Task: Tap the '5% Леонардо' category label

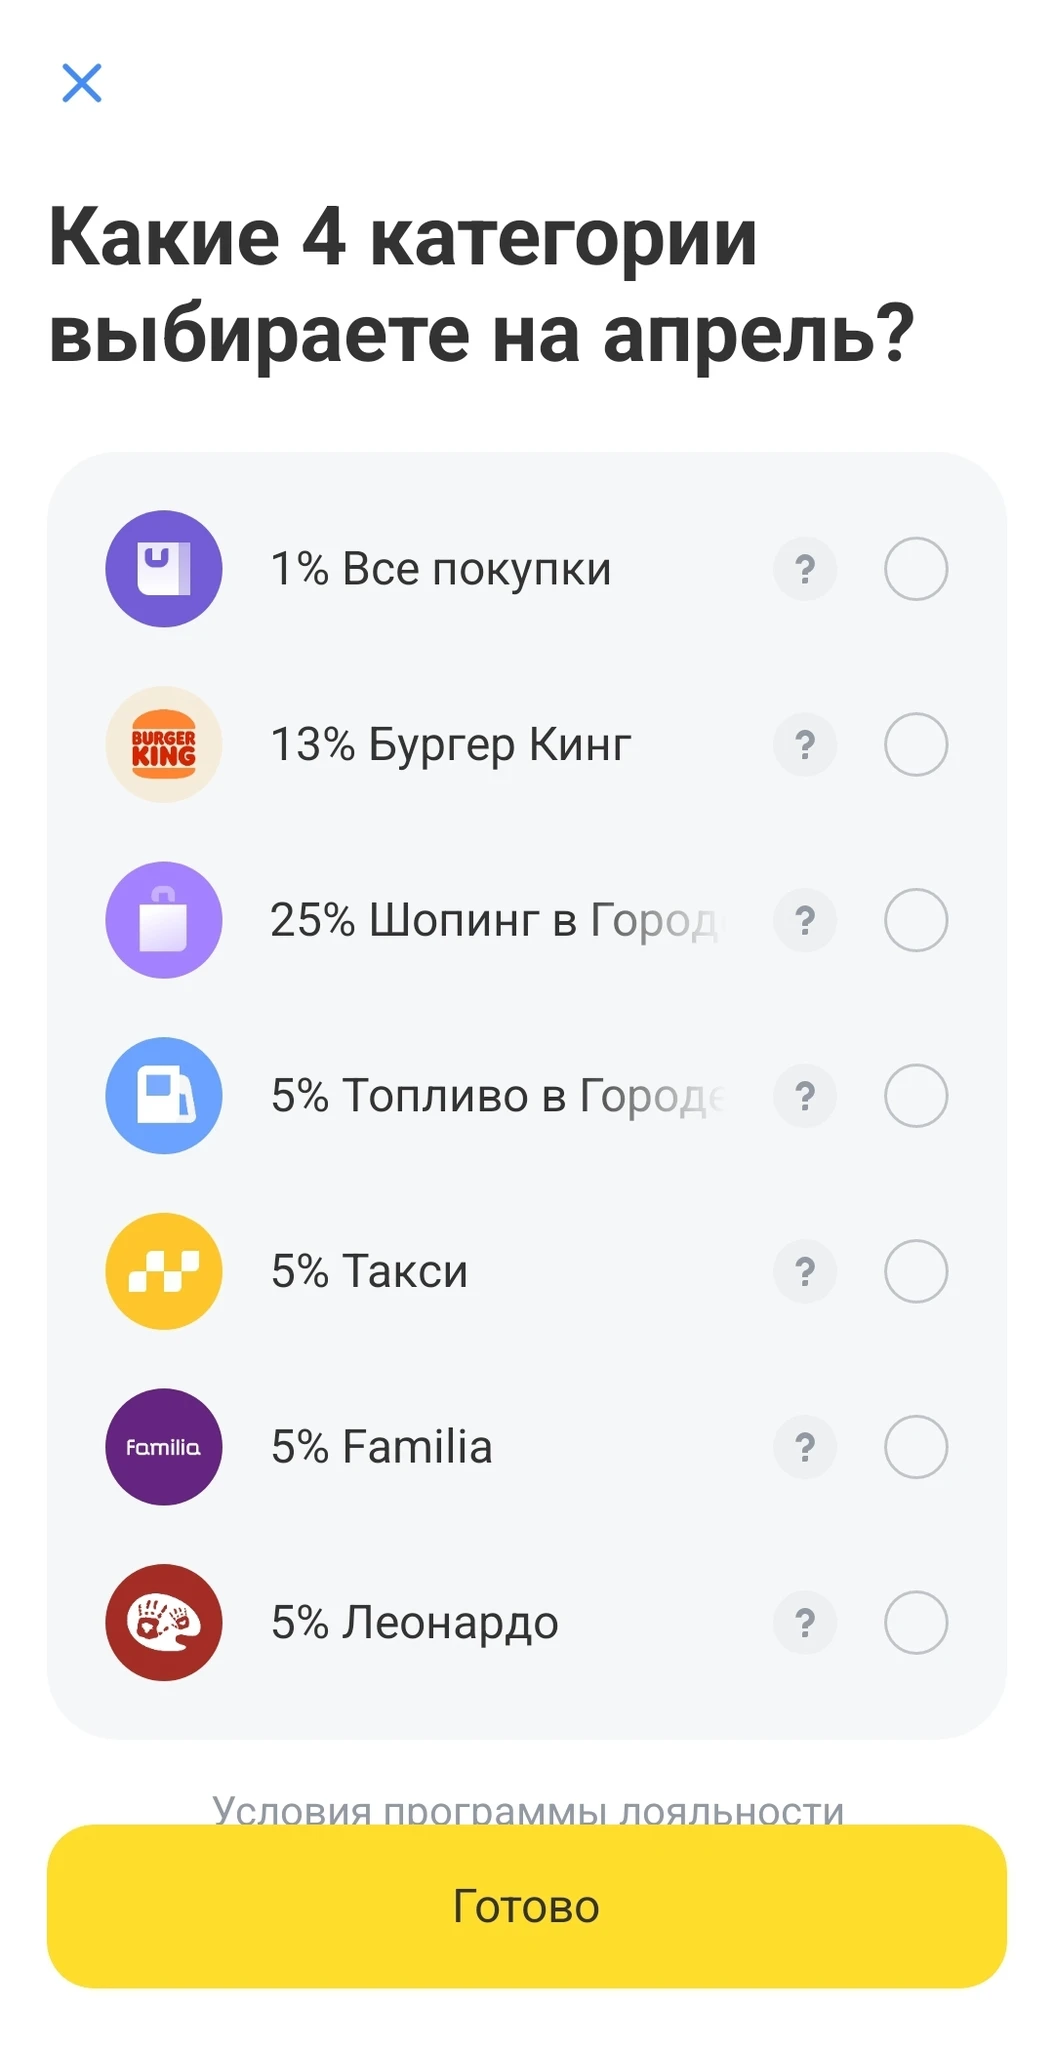Action: 415,1622
